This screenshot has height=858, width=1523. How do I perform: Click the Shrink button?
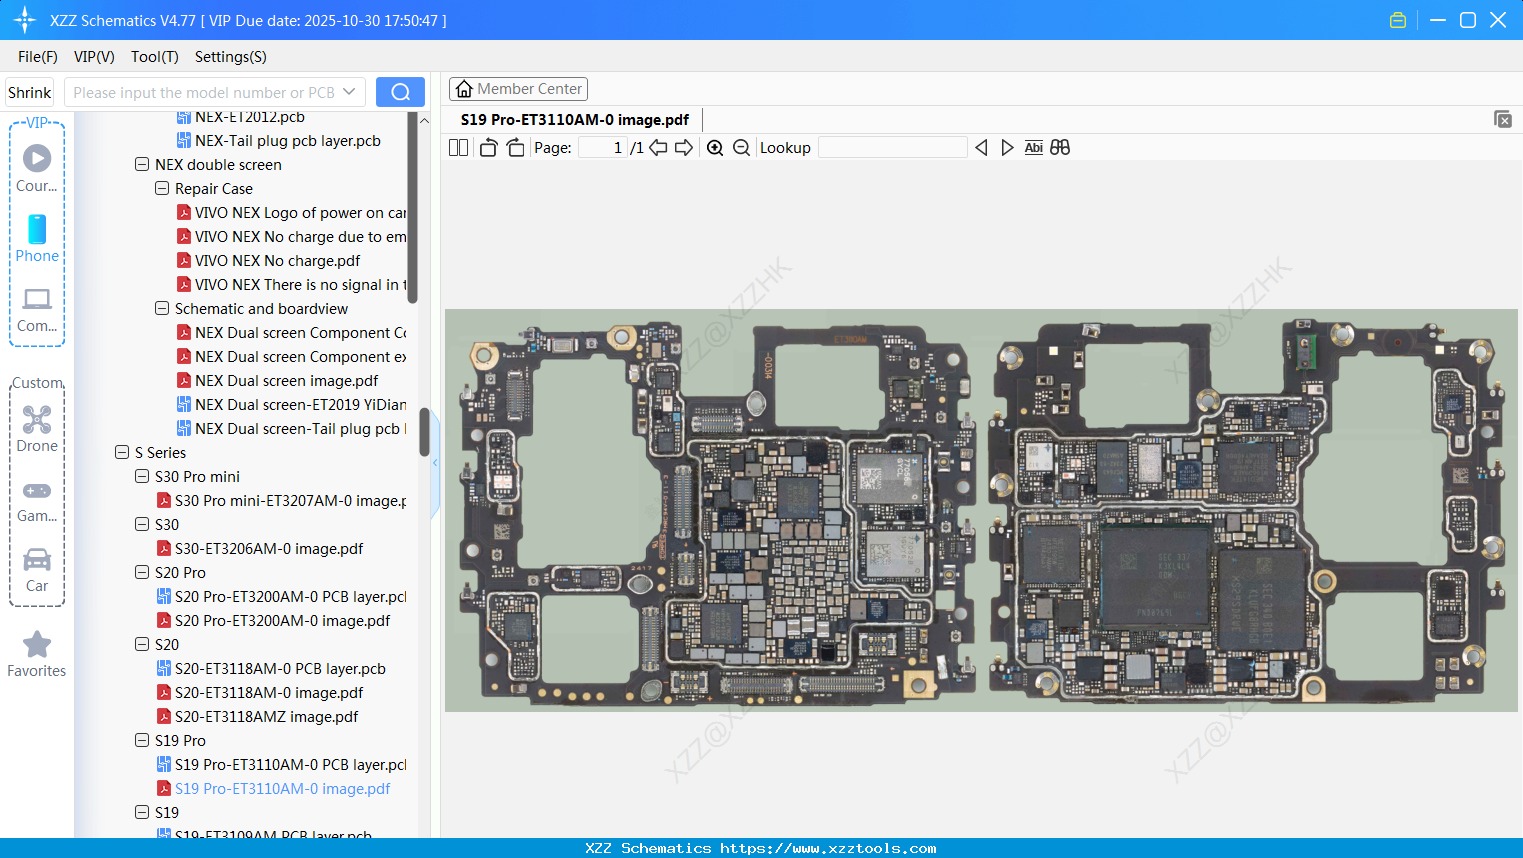[x=30, y=92]
